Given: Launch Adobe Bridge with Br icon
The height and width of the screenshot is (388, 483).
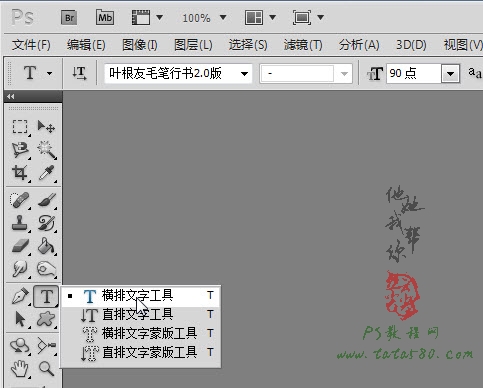Looking at the screenshot, I should click(69, 17).
